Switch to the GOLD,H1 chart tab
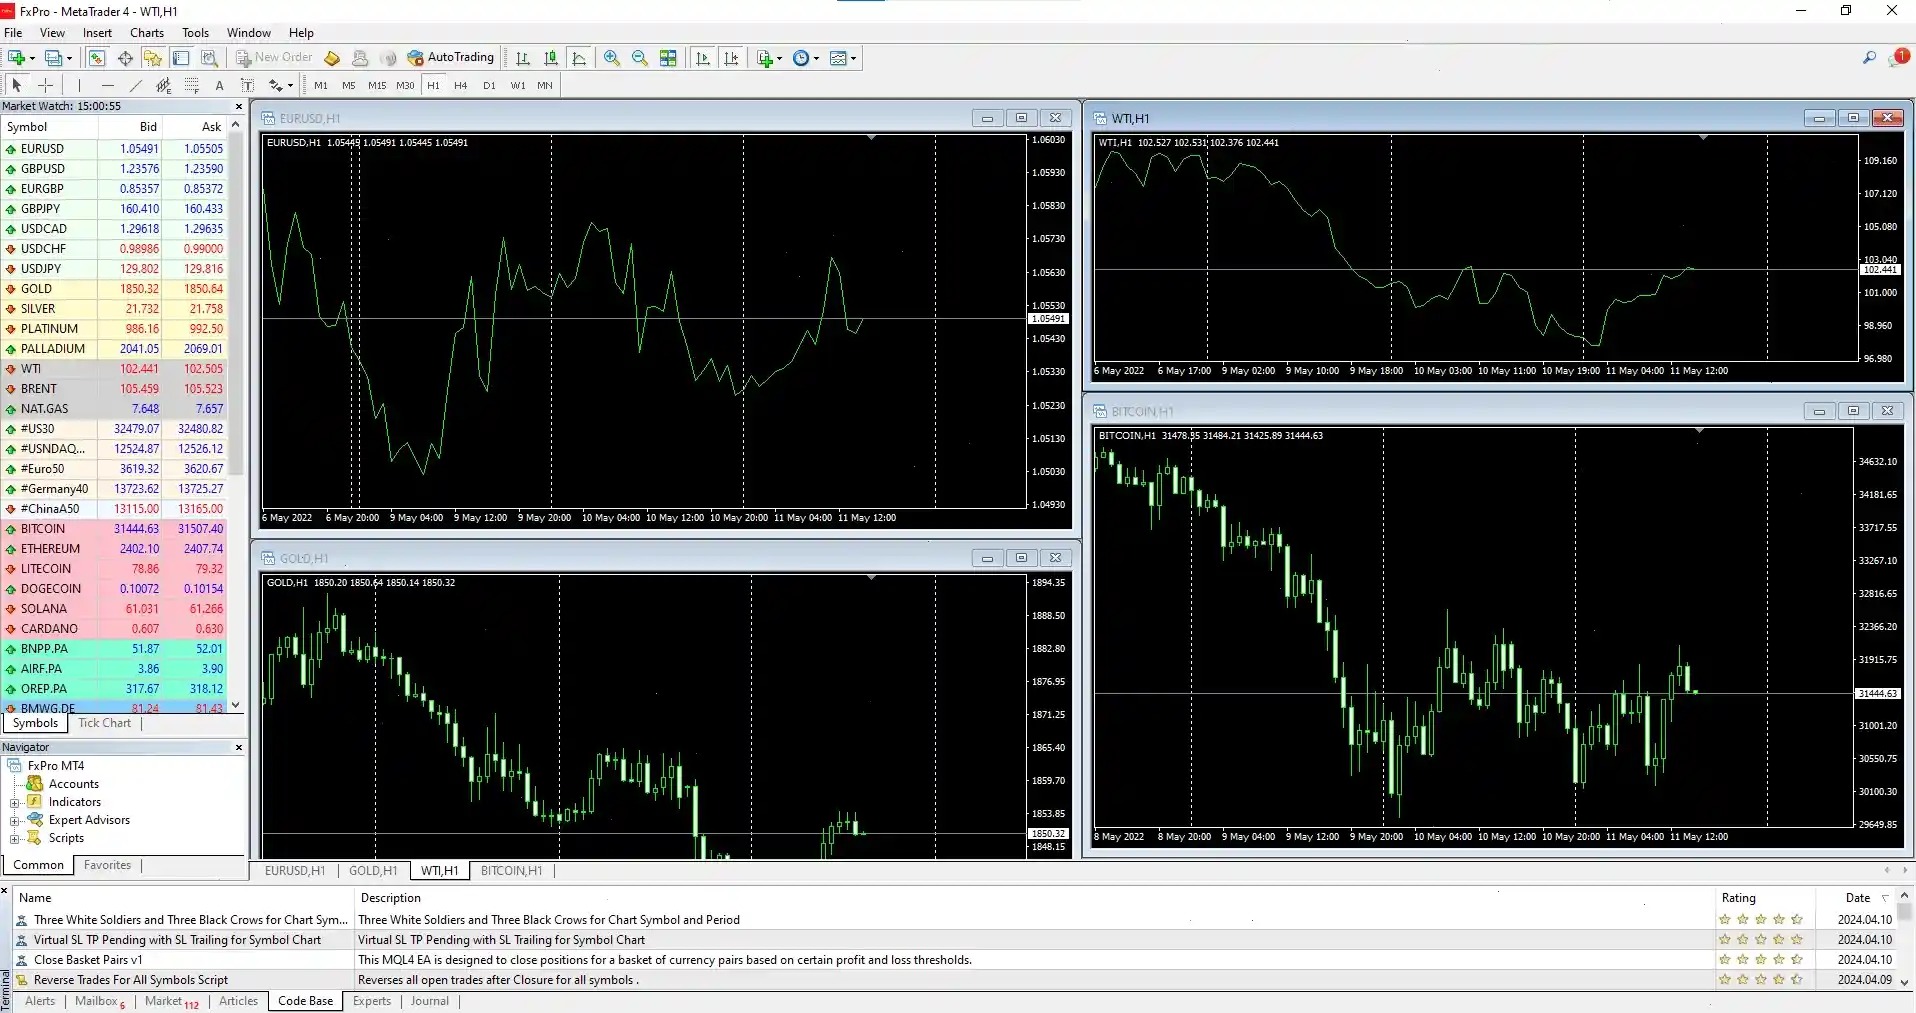This screenshot has height=1013, width=1916. click(372, 870)
